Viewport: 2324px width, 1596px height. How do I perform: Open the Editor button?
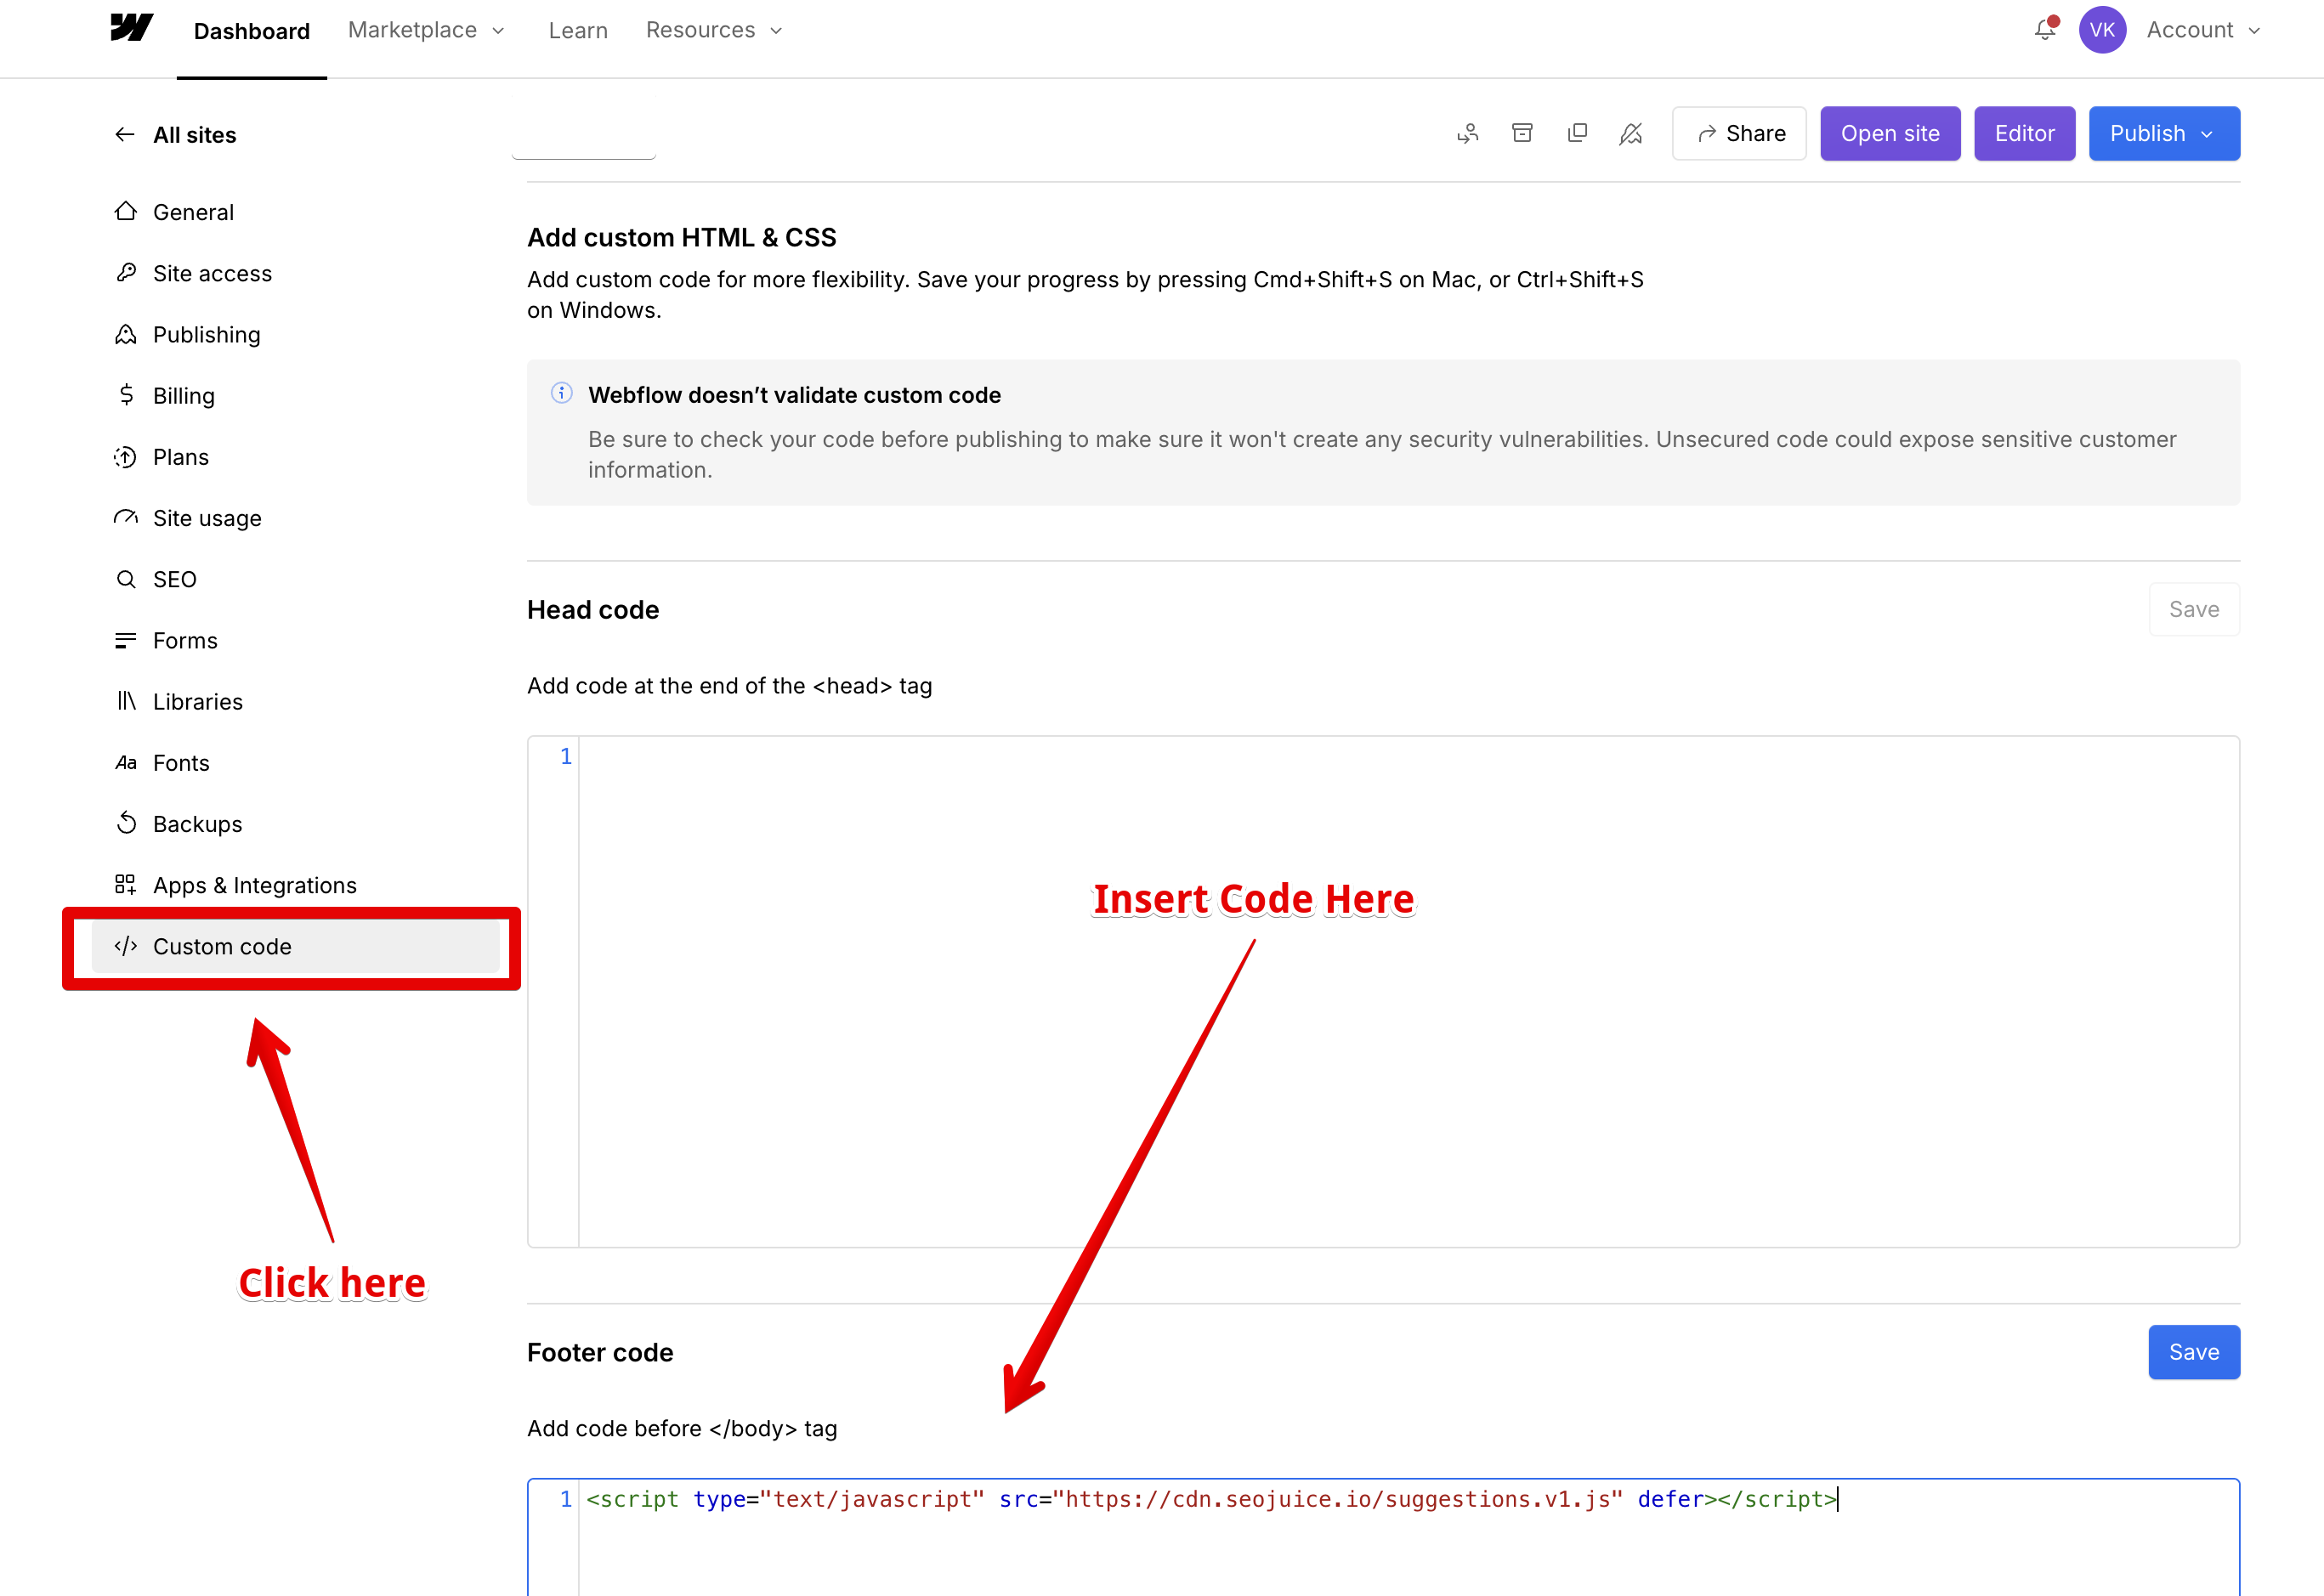(x=2024, y=133)
